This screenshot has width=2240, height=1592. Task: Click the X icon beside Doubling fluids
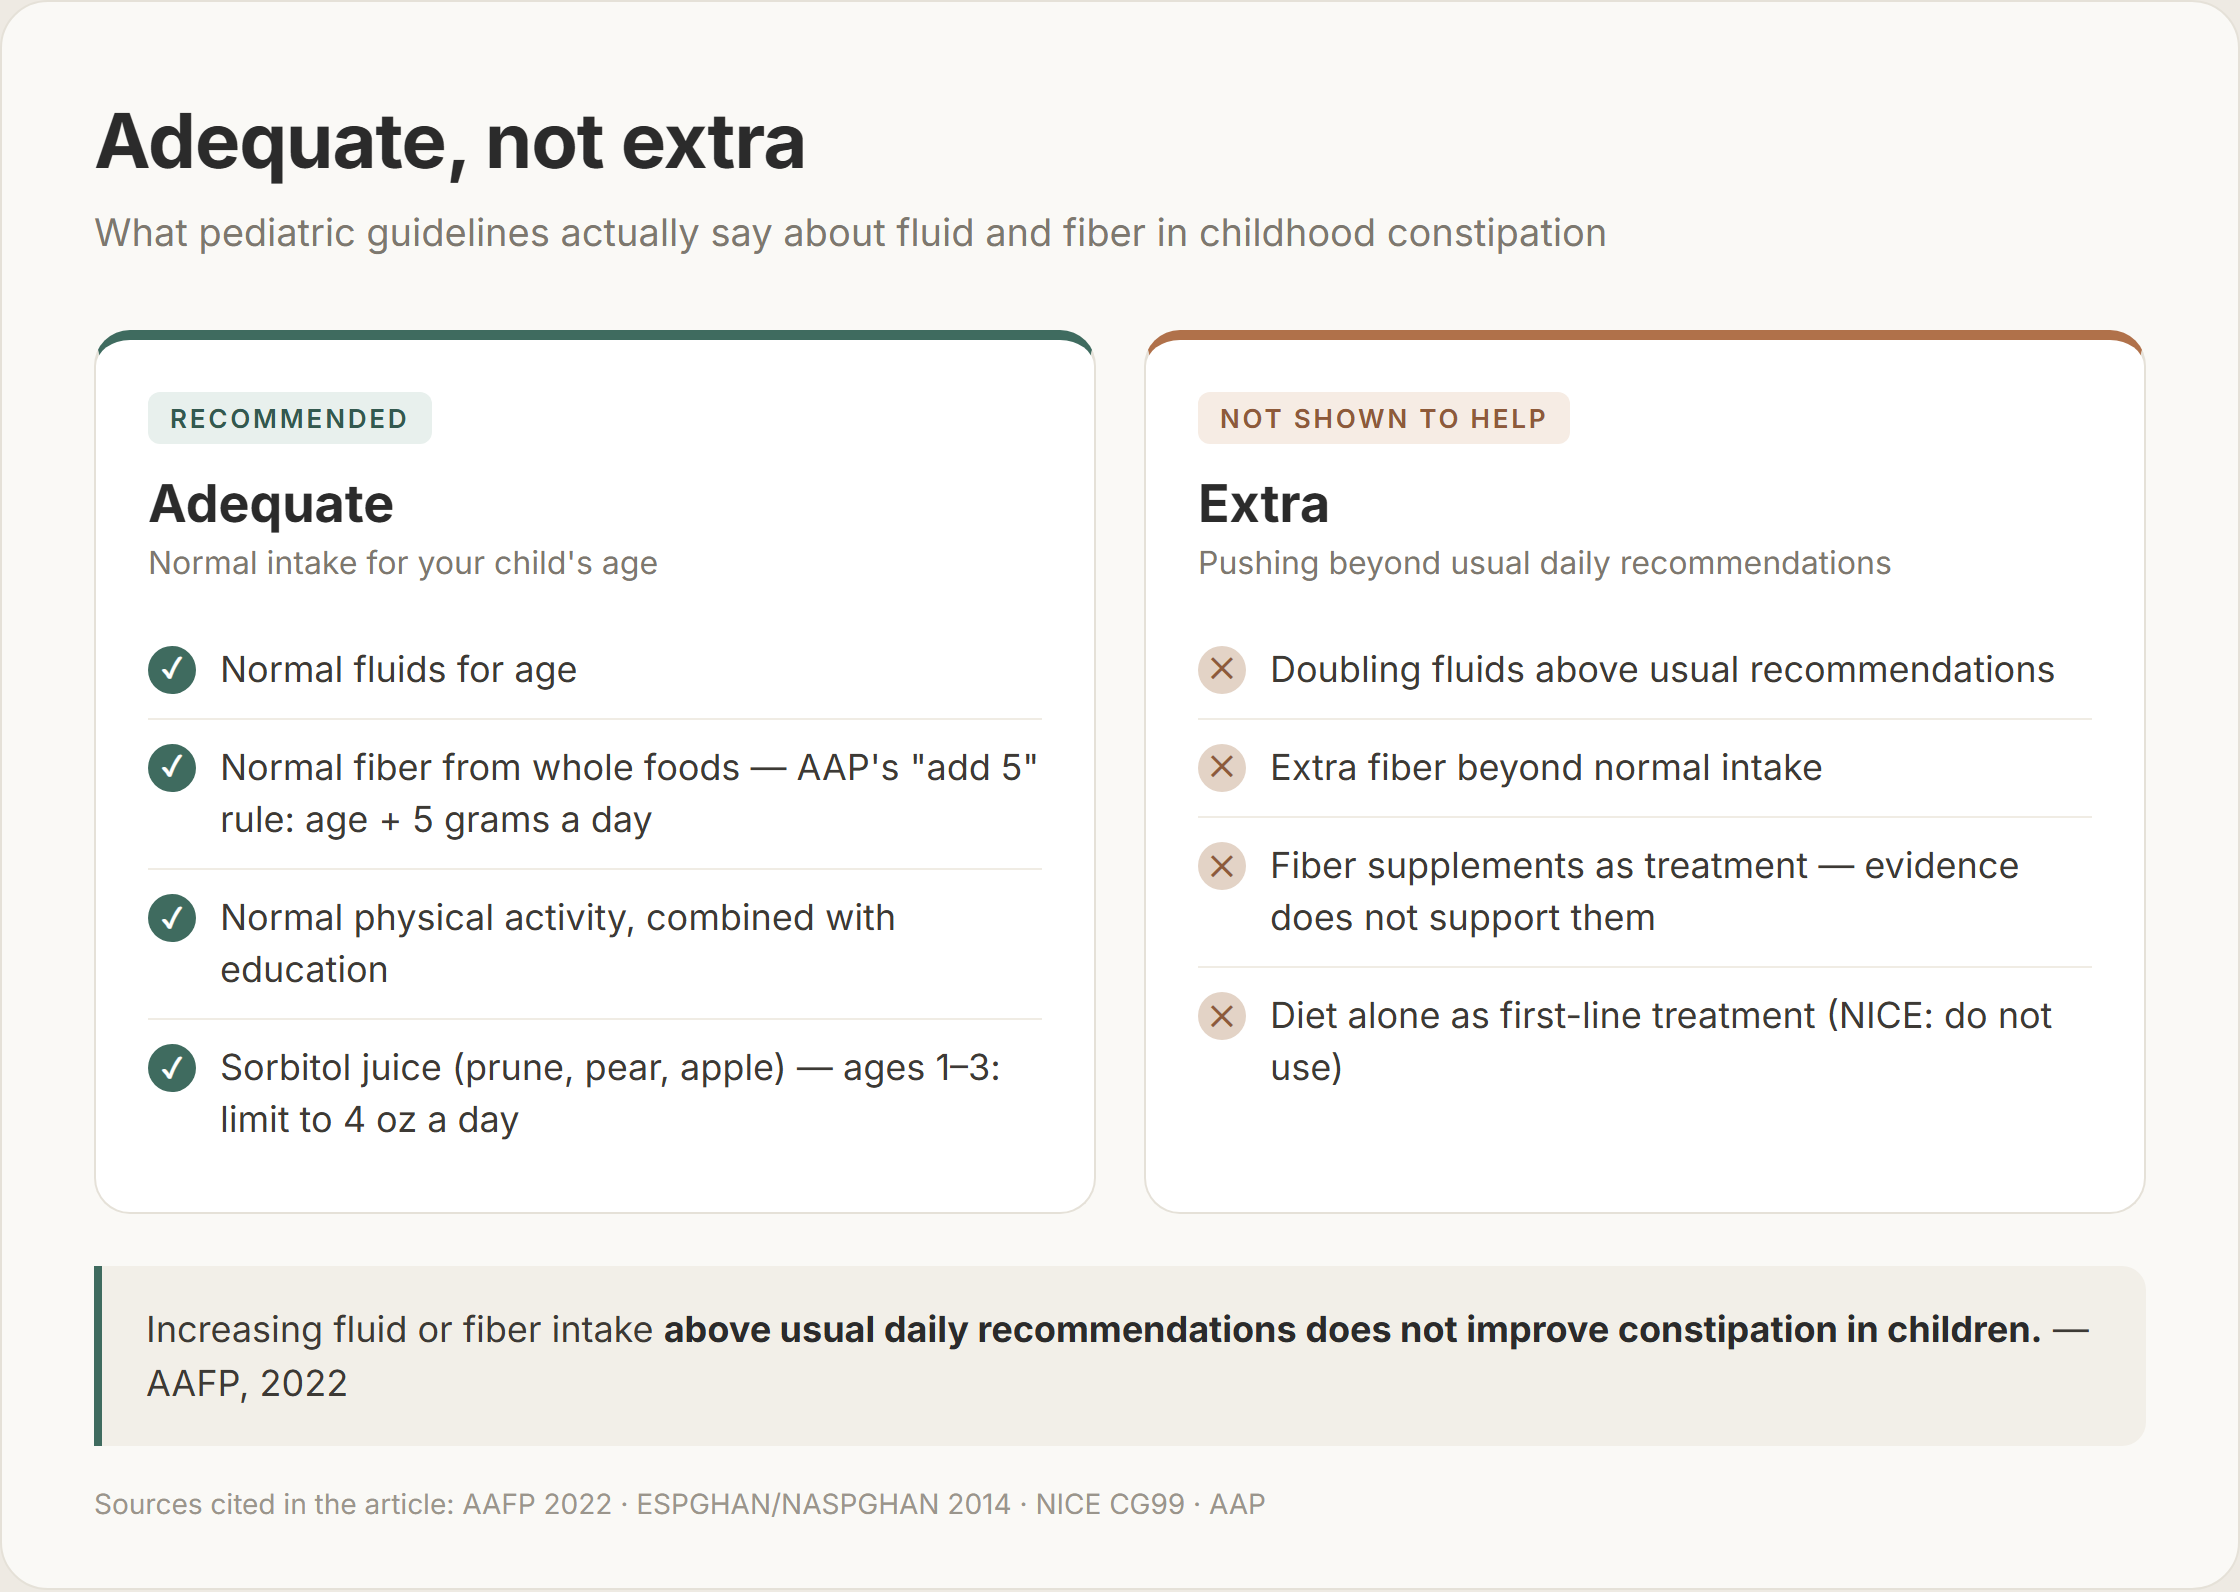1222,670
